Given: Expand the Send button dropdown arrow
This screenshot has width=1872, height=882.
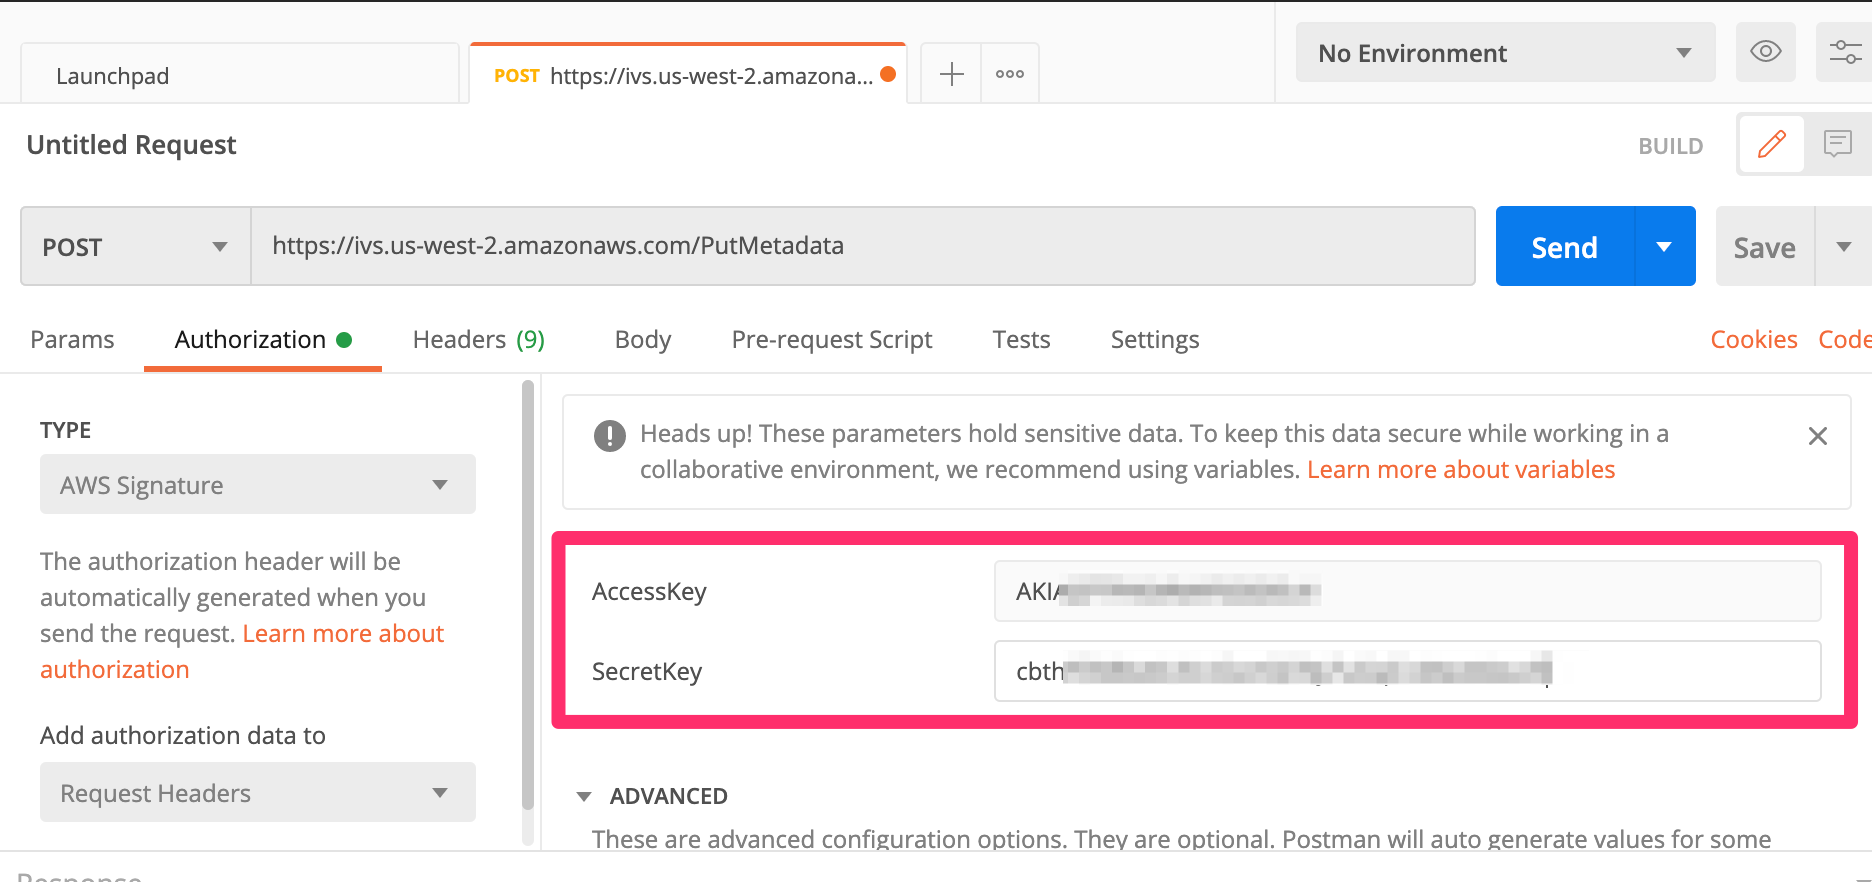Looking at the screenshot, I should point(1665,247).
